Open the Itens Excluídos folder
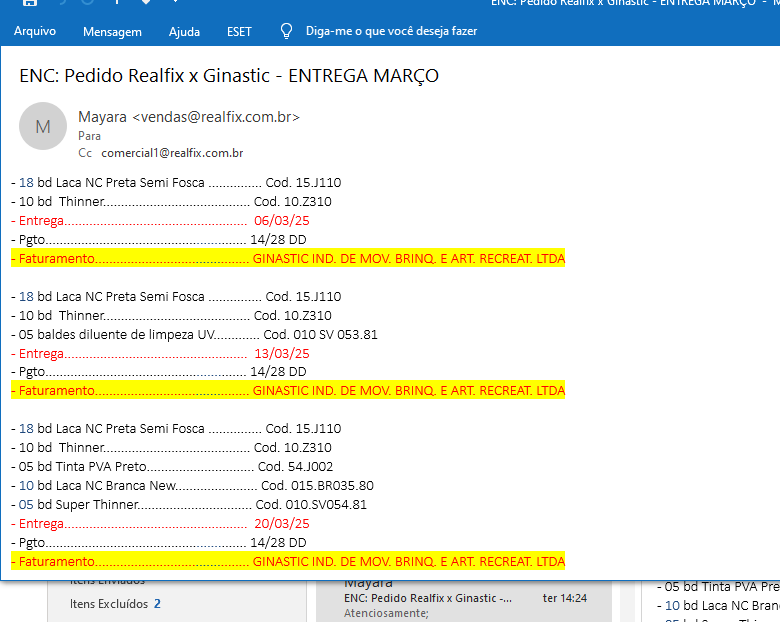Image resolution: width=780 pixels, height=622 pixels. tap(109, 604)
